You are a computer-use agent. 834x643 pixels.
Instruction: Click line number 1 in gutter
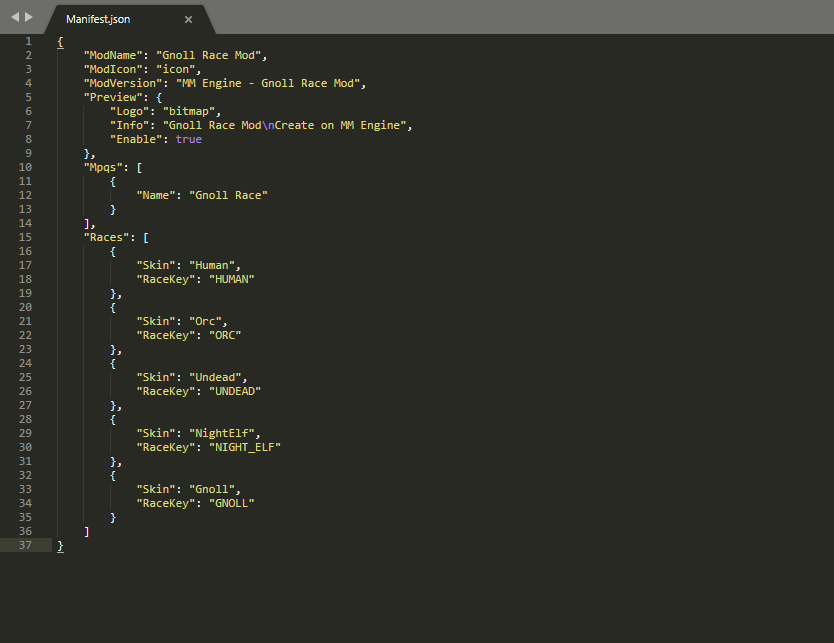28,41
